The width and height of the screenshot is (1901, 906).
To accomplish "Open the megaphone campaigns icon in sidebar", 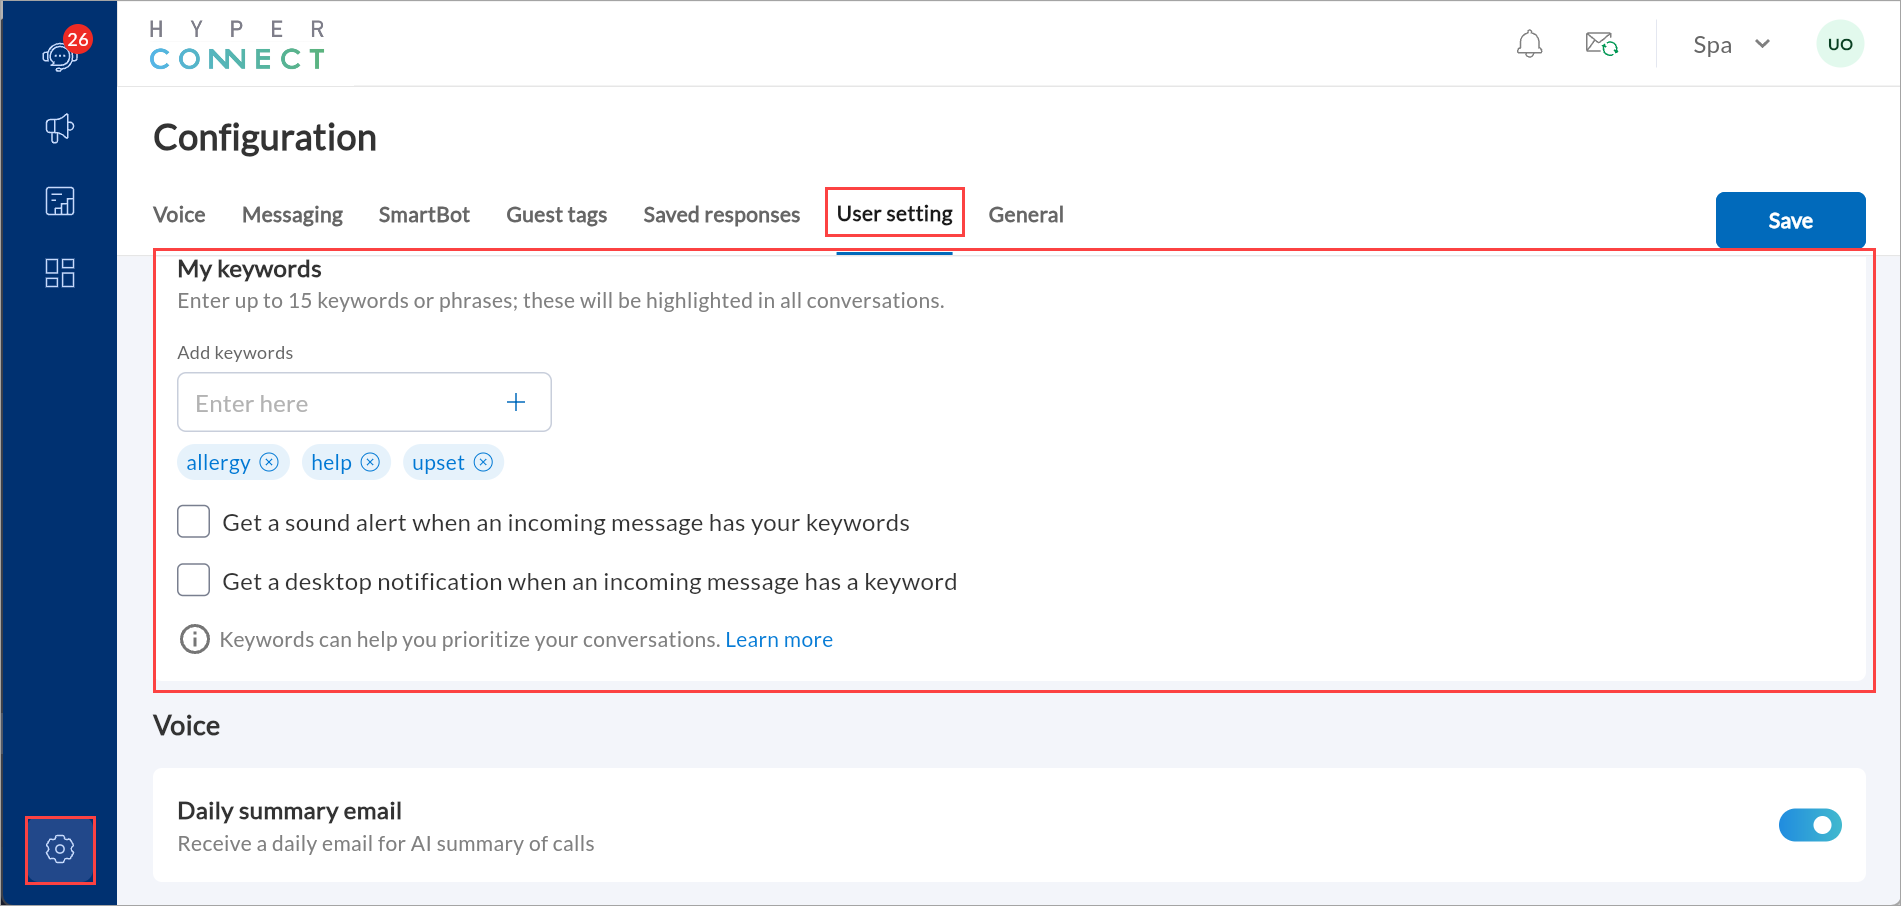I will point(60,128).
